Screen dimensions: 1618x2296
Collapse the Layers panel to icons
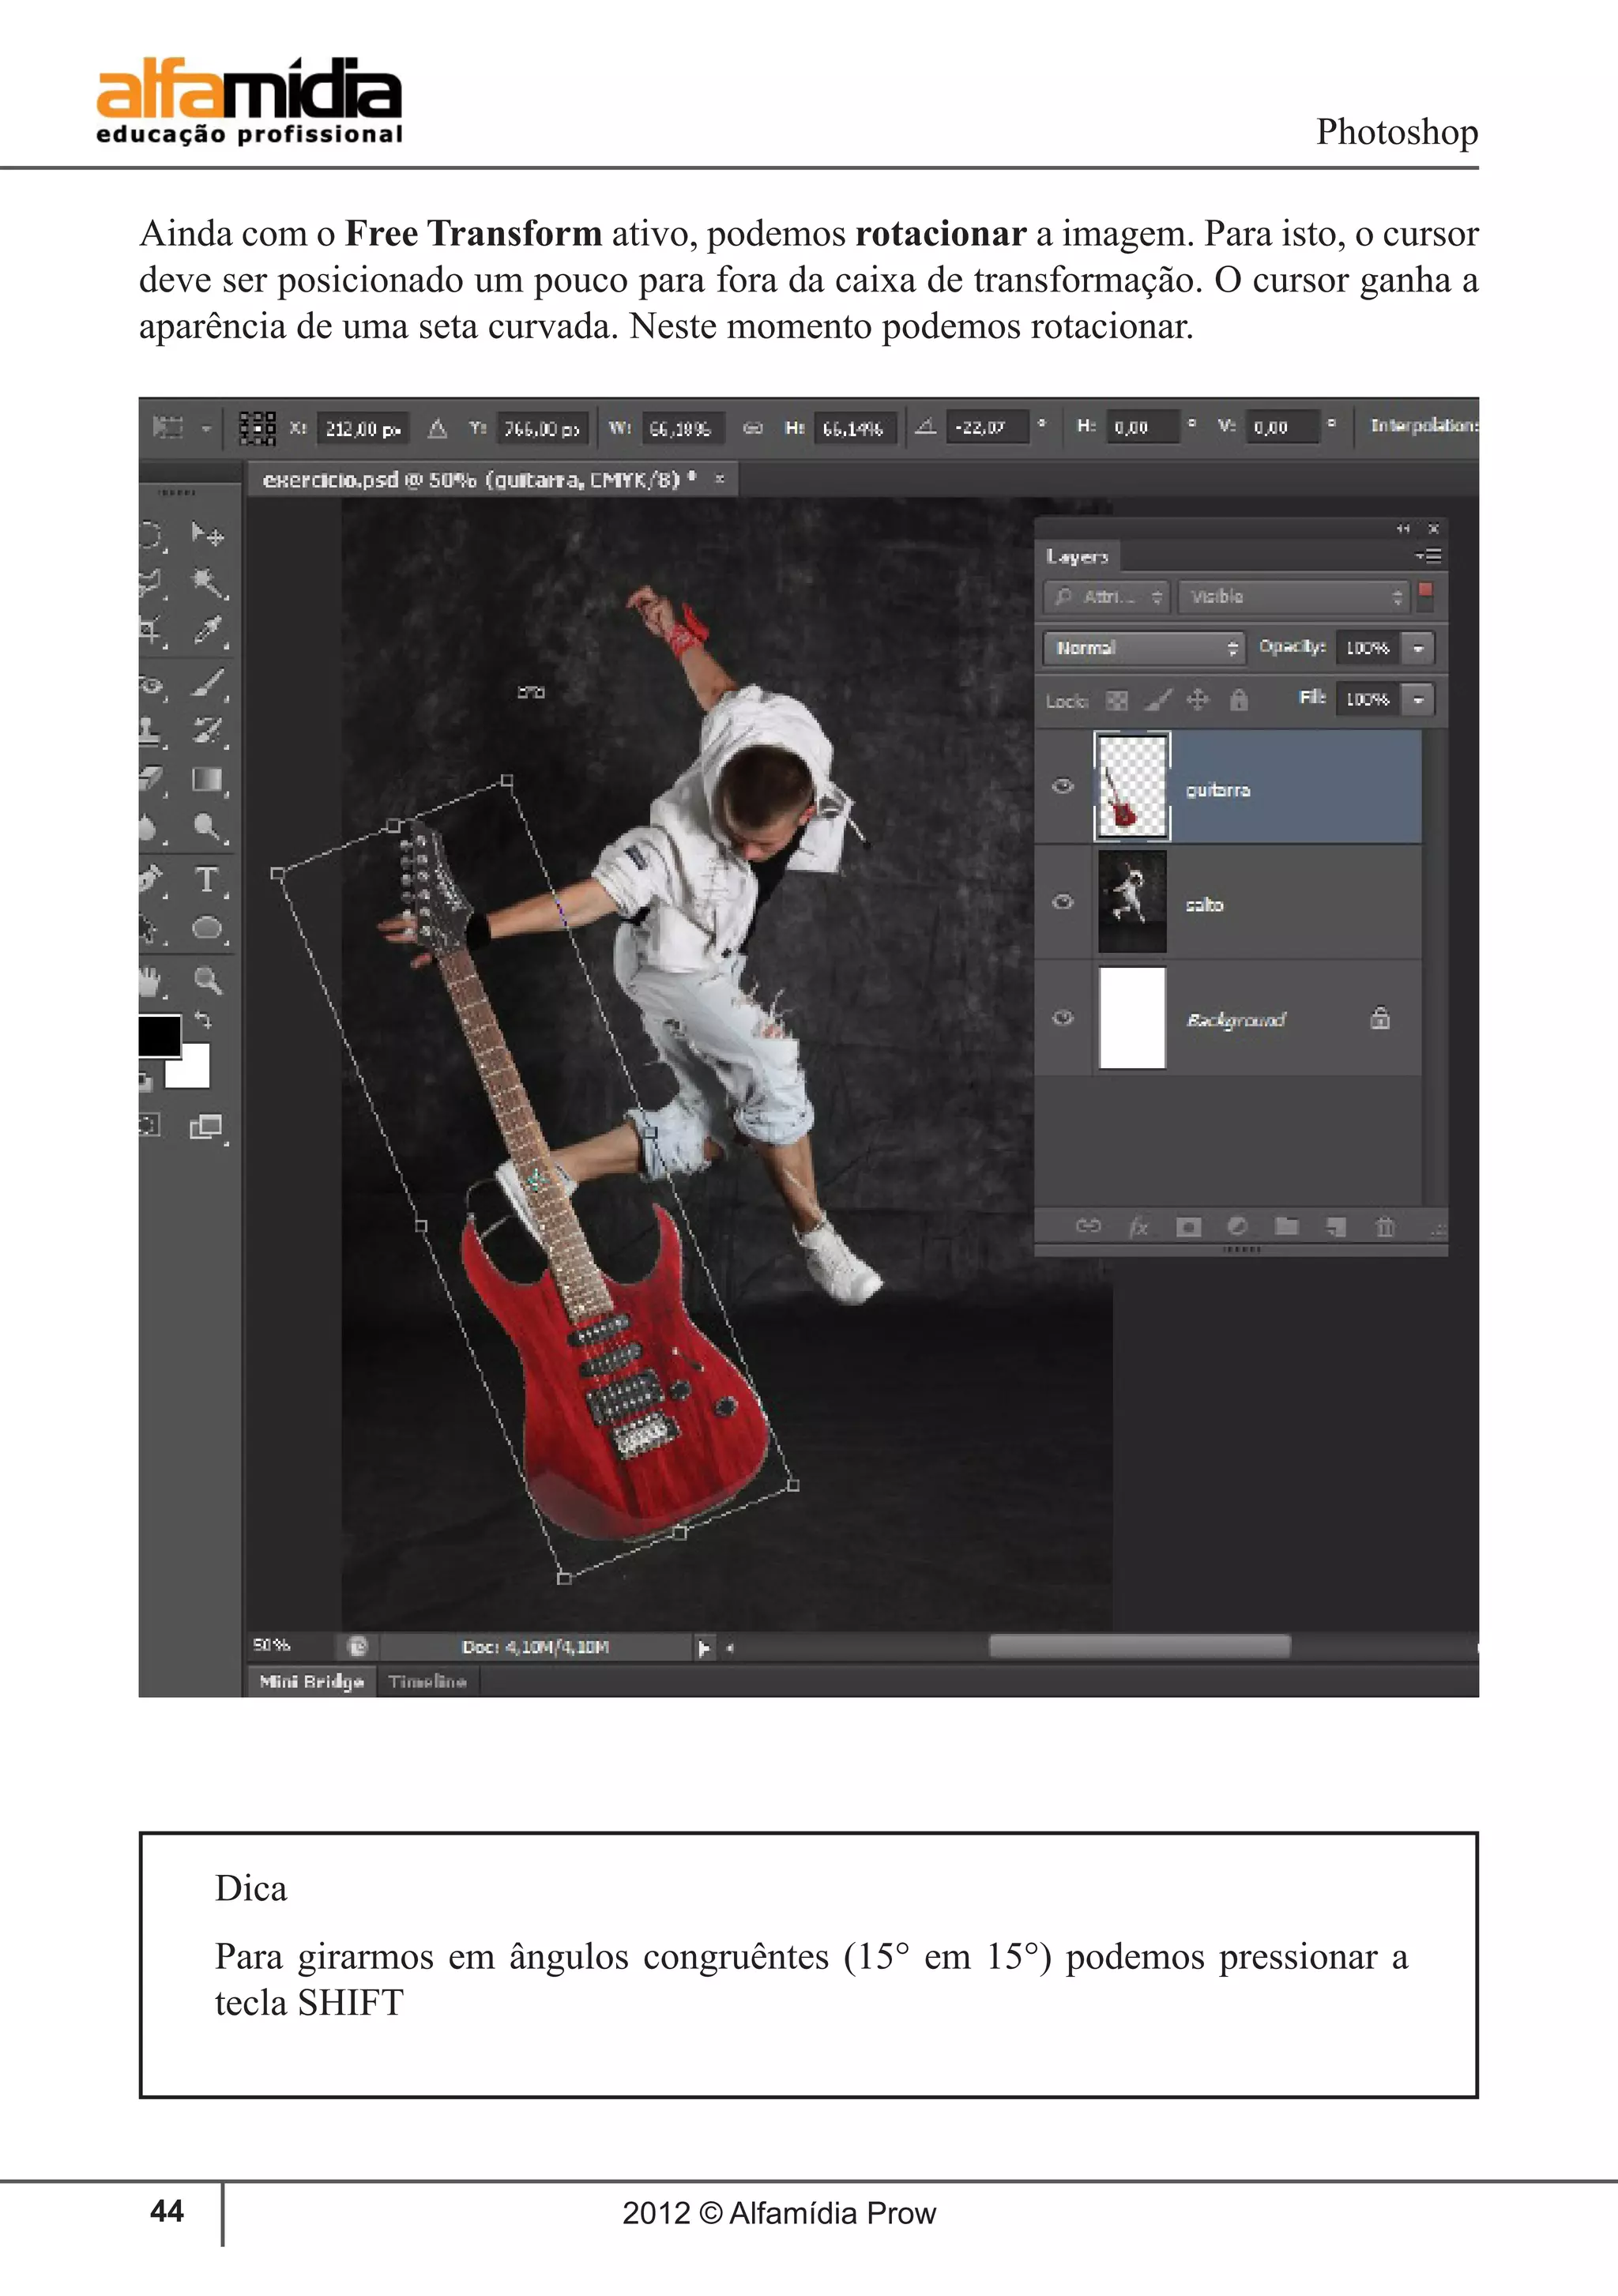click(1403, 528)
